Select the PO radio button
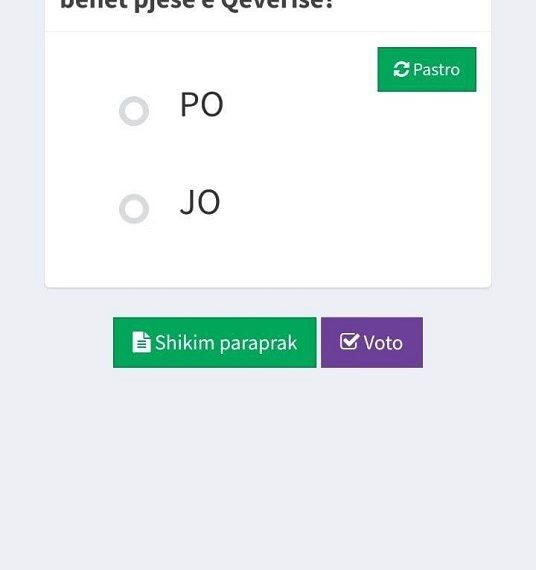The width and height of the screenshot is (536, 570). pos(134,111)
